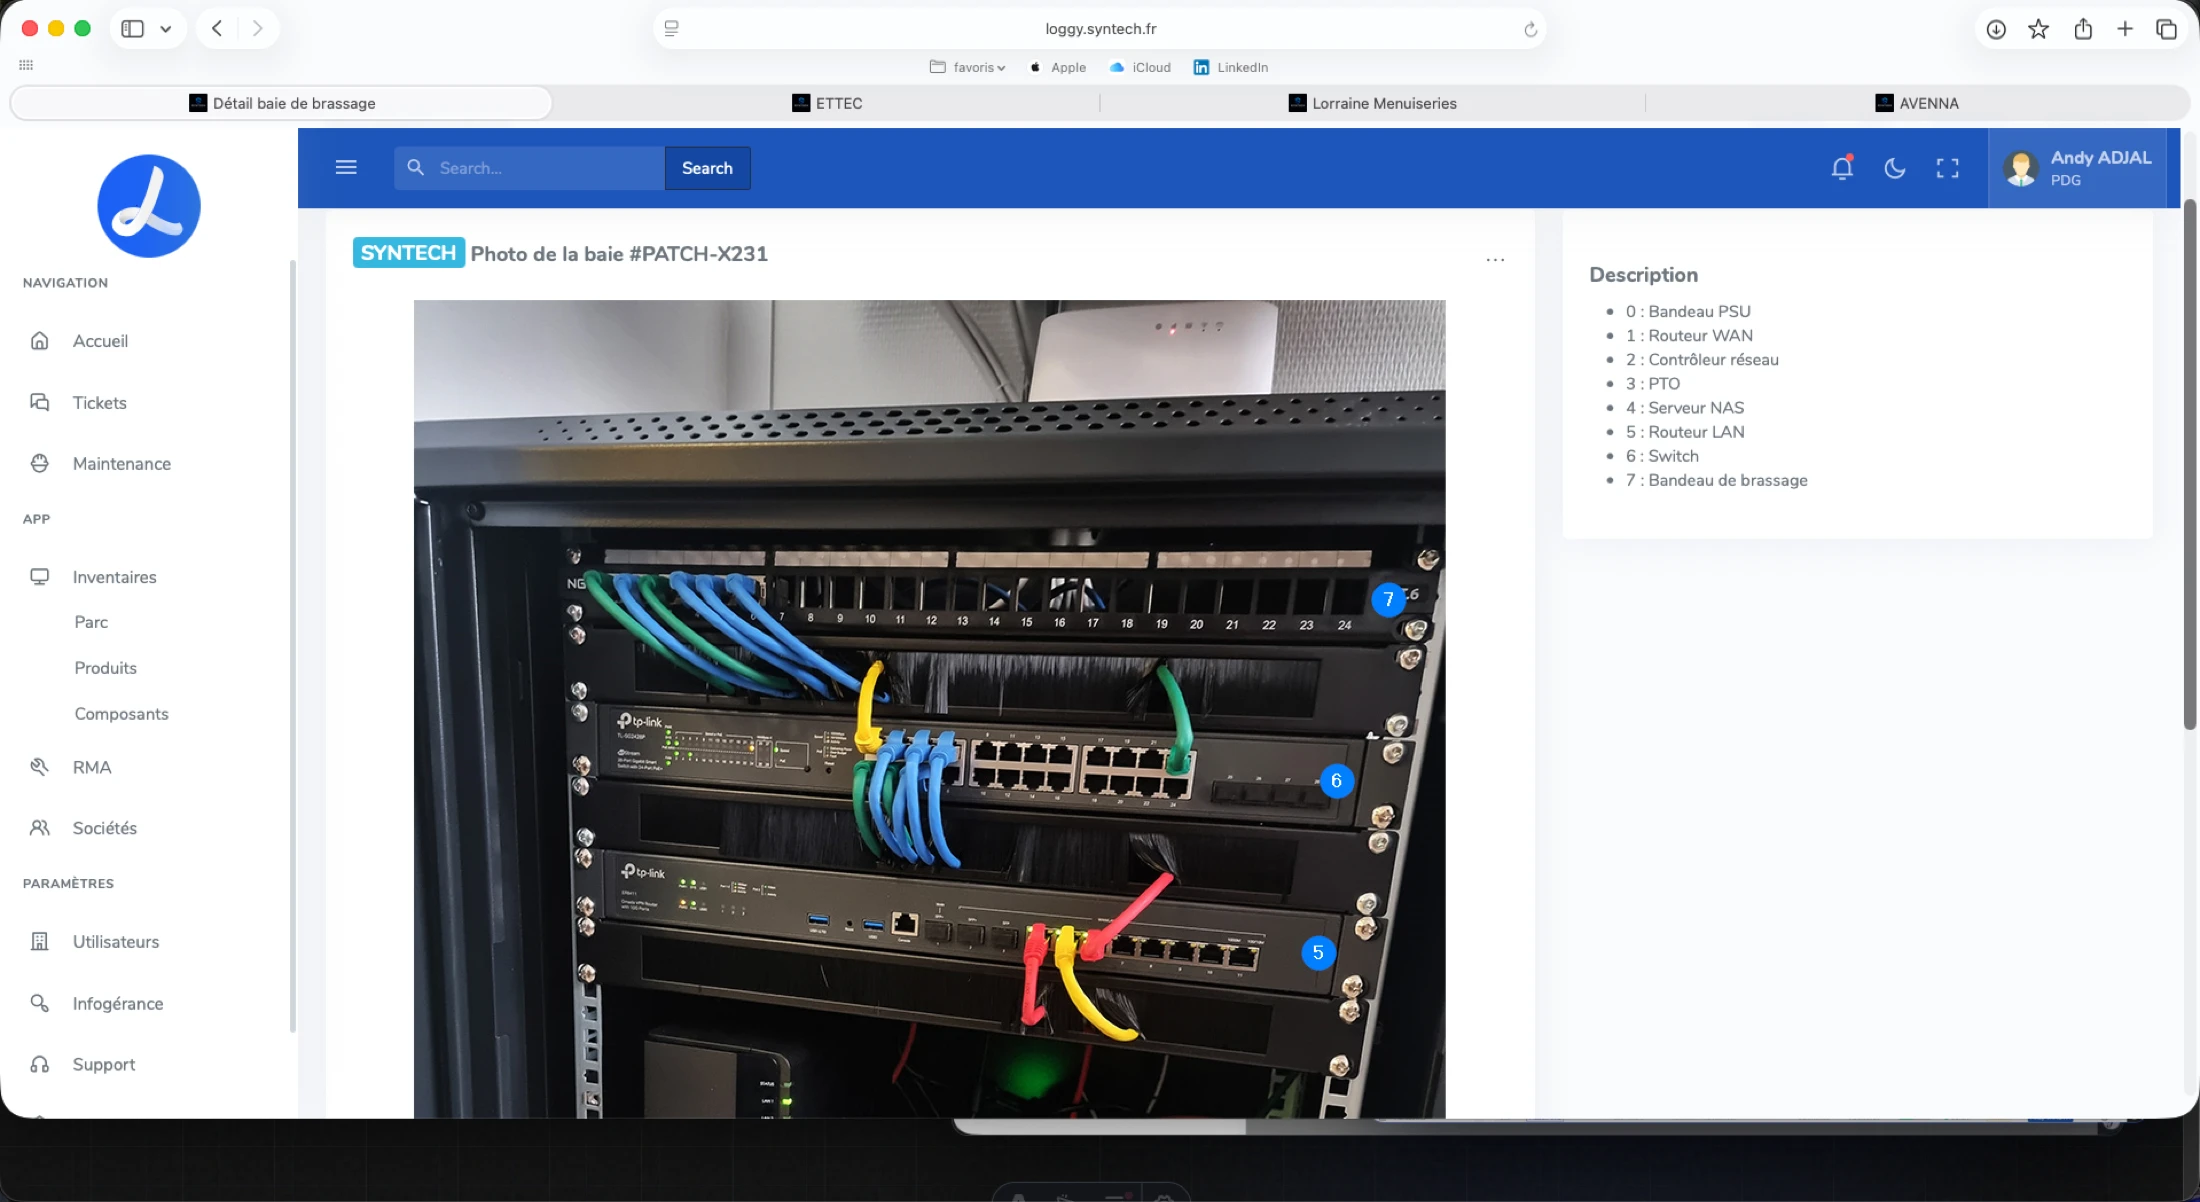Switch to Lorraine Menuiseries tab
Image resolution: width=2200 pixels, height=1202 pixels.
tap(1372, 103)
